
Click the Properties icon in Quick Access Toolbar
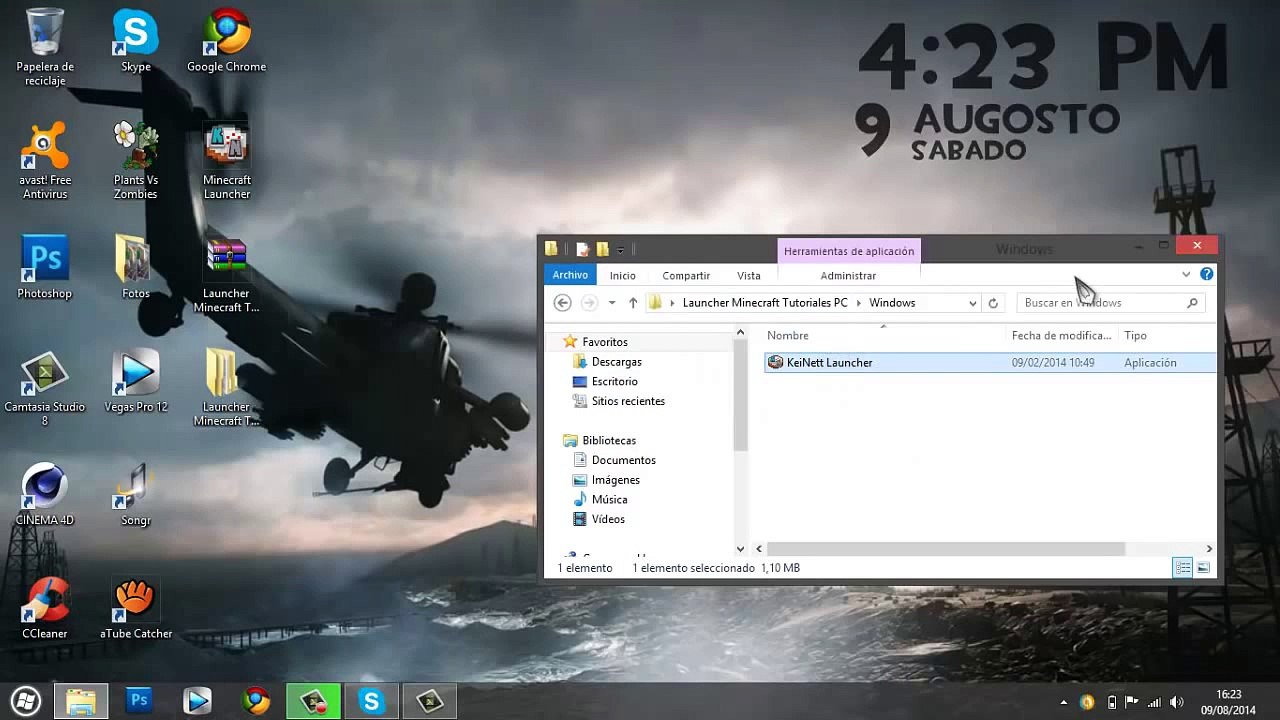582,250
